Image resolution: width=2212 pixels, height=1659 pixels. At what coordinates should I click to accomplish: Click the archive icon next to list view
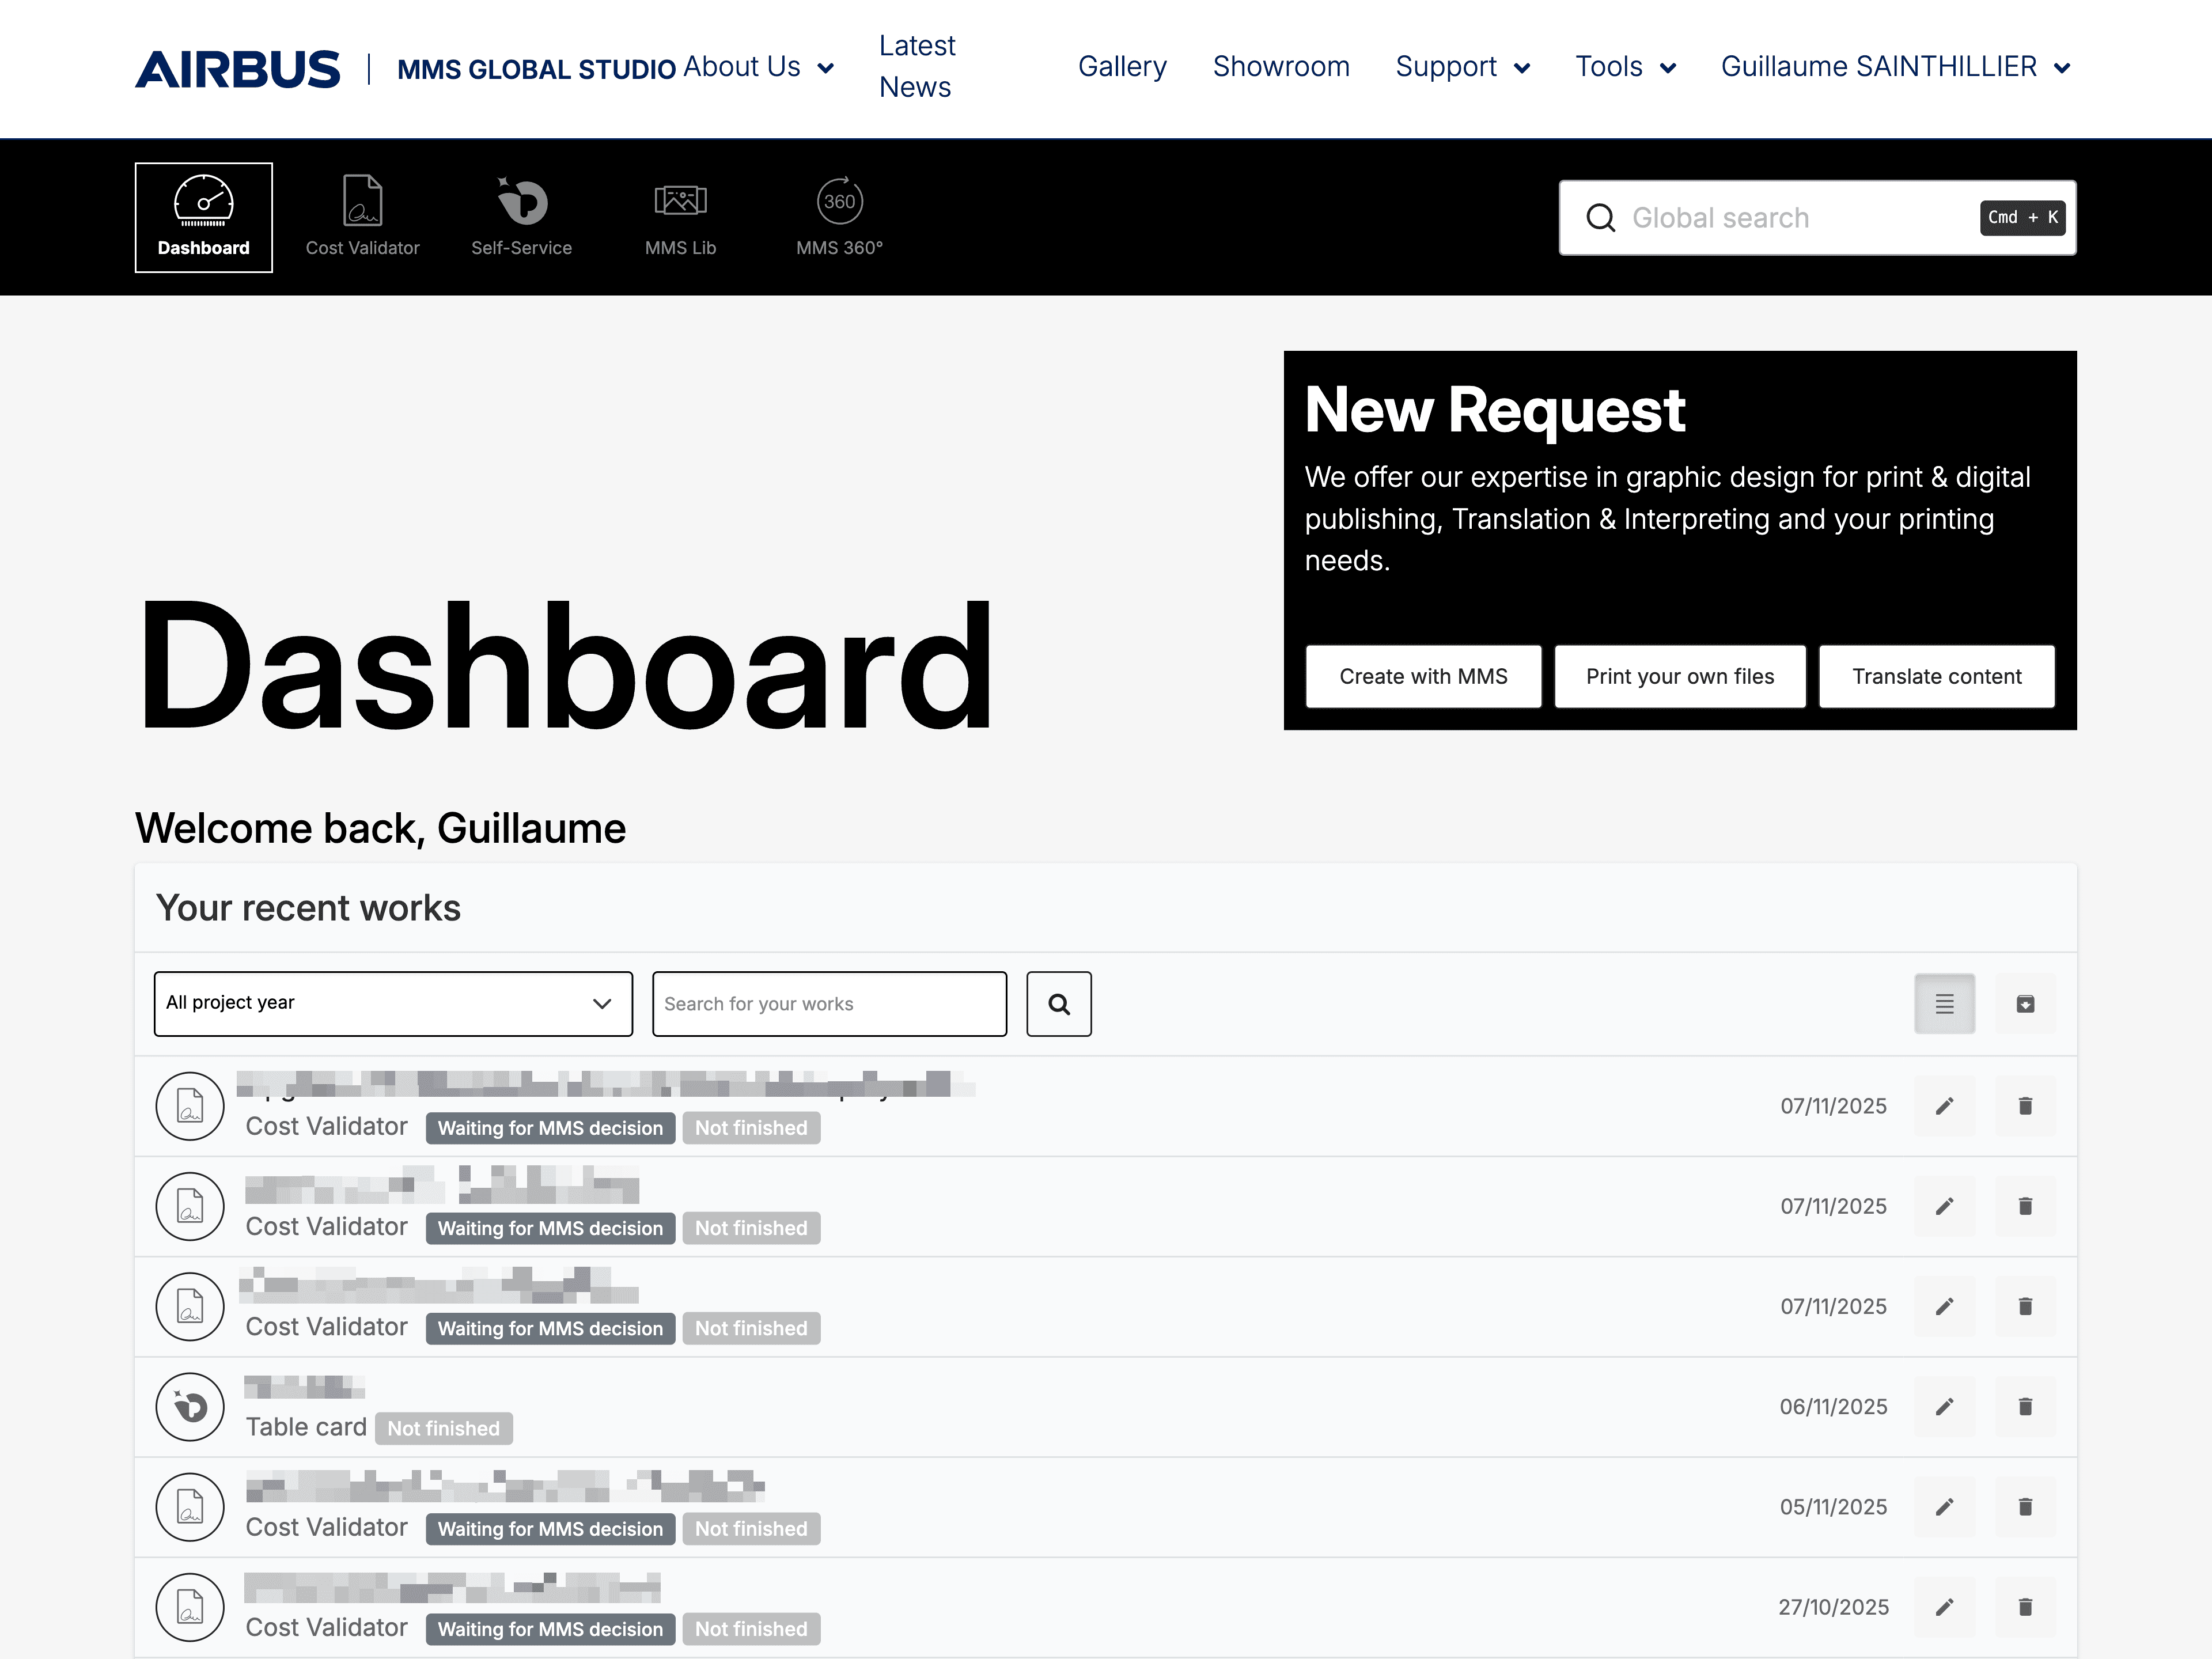(2026, 1003)
